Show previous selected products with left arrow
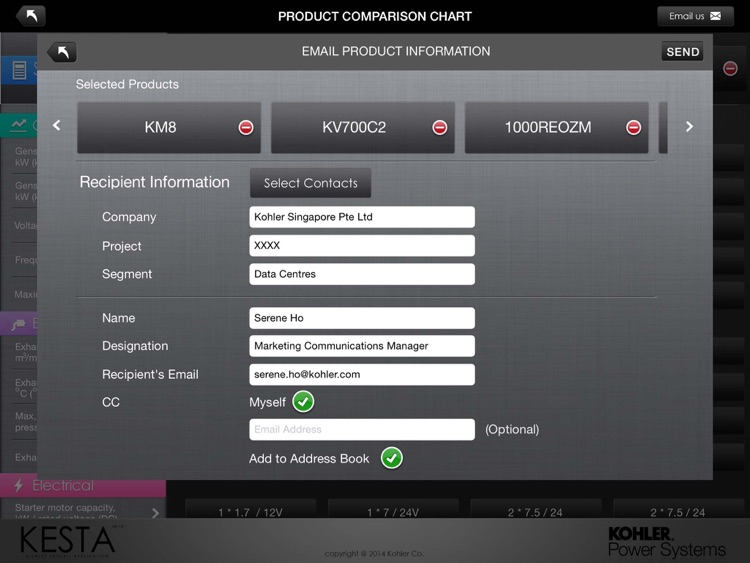Viewport: 750px width, 563px height. point(56,126)
